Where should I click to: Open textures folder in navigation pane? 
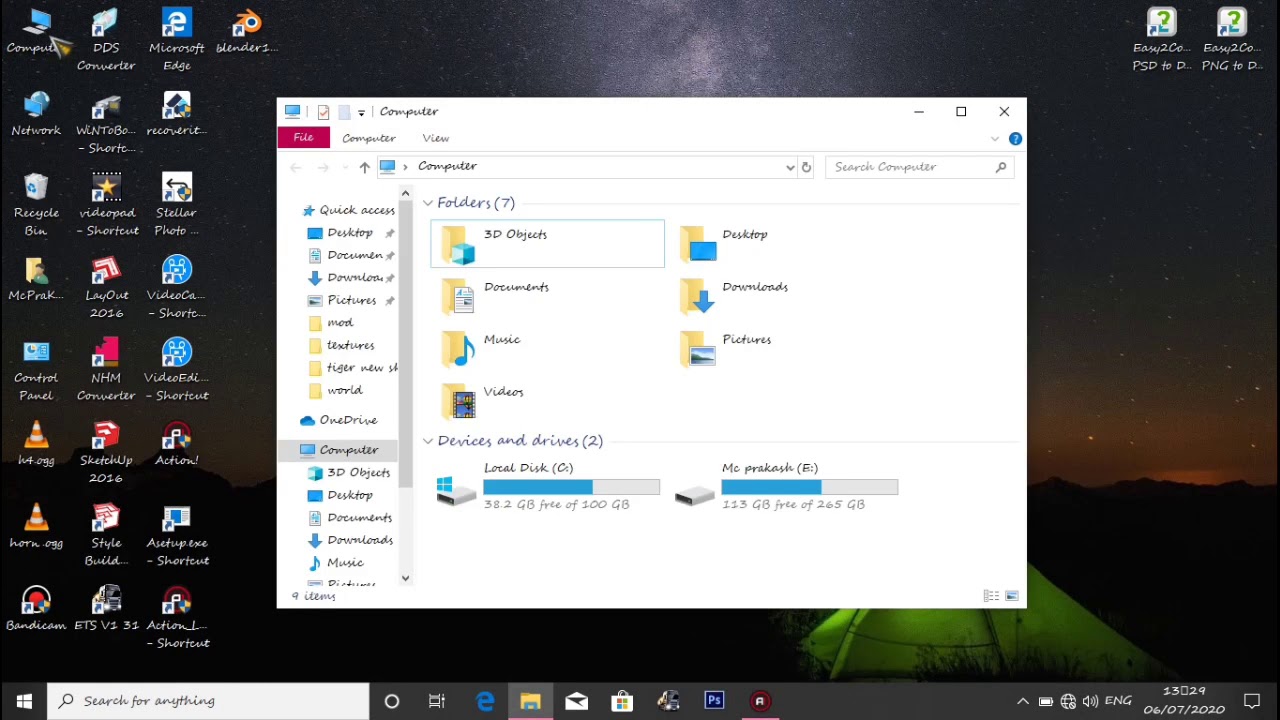coord(341,345)
